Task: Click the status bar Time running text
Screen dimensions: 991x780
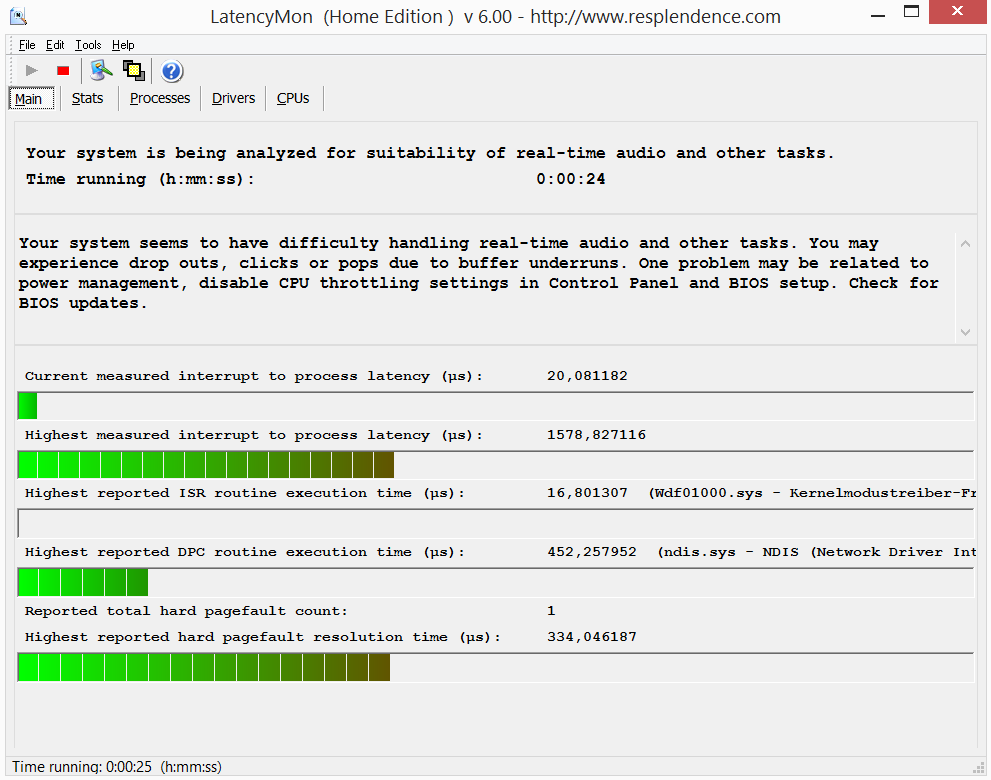Action: point(117,767)
